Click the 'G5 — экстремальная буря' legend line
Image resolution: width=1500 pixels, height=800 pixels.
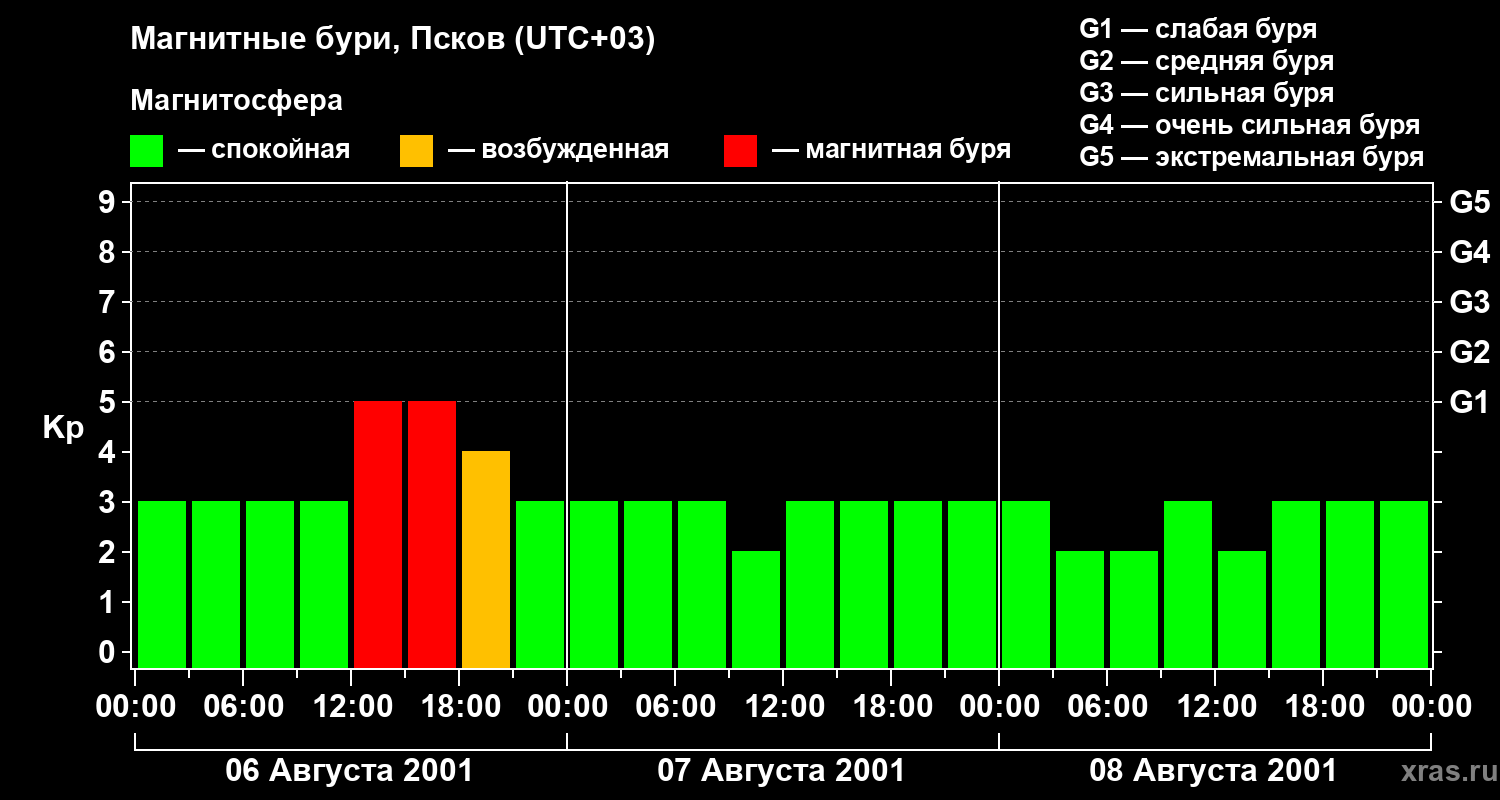1252,157
